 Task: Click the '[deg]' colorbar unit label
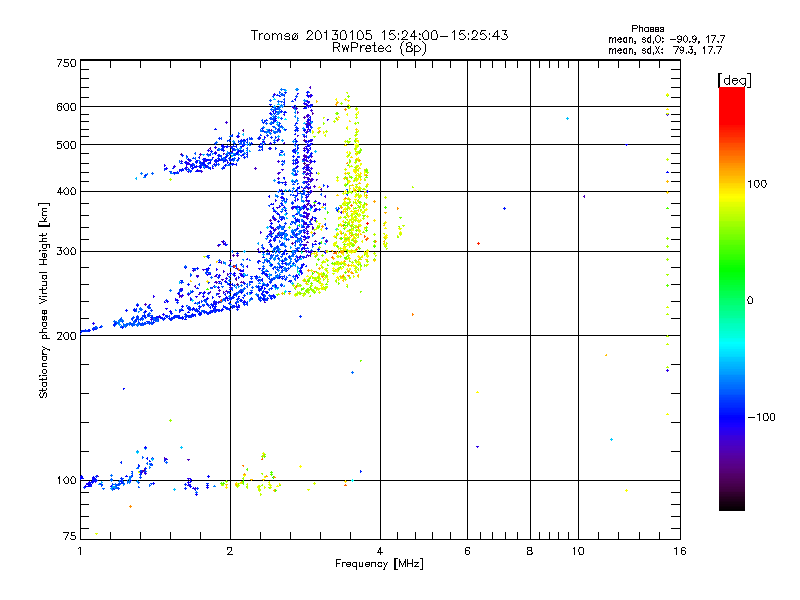click(x=734, y=80)
